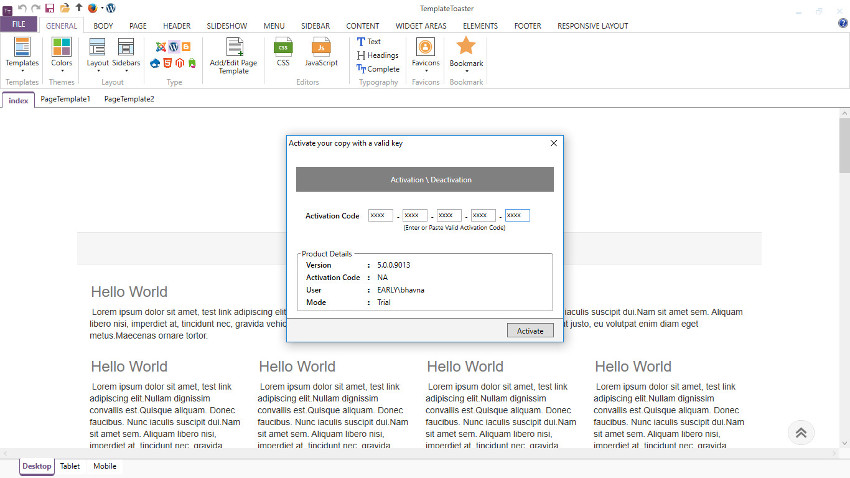
Task: Switch to Desktop view
Action: [x=37, y=466]
